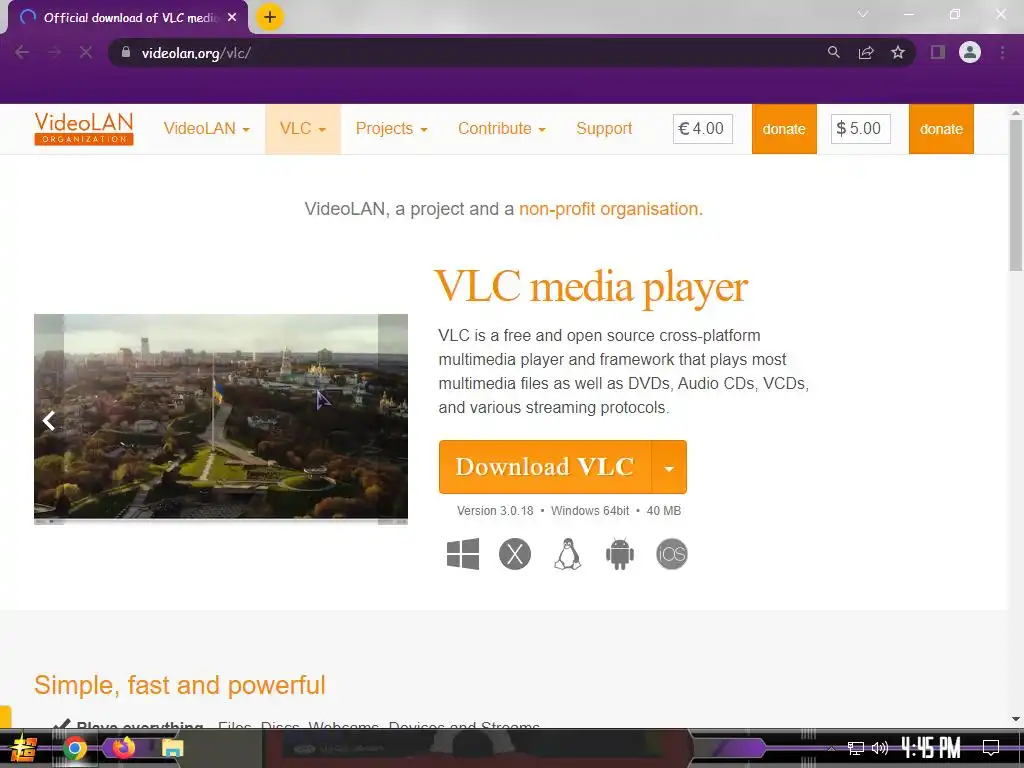Open the Chrome profile avatar
The width and height of the screenshot is (1024, 768).
coord(970,52)
